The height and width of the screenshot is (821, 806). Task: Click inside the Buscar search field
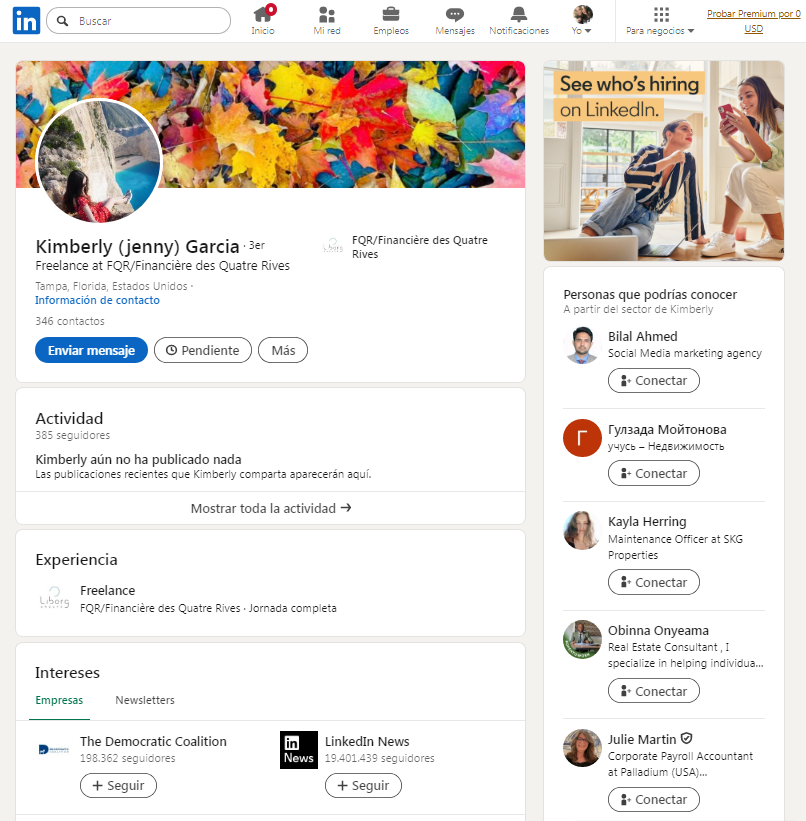(x=138, y=21)
